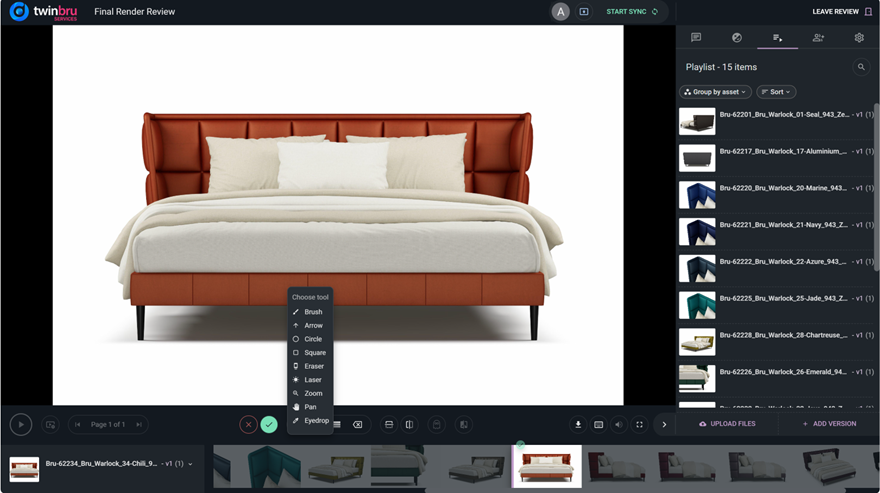The height and width of the screenshot is (493, 880).
Task: Open the comments tab icon
Action: [x=696, y=38]
